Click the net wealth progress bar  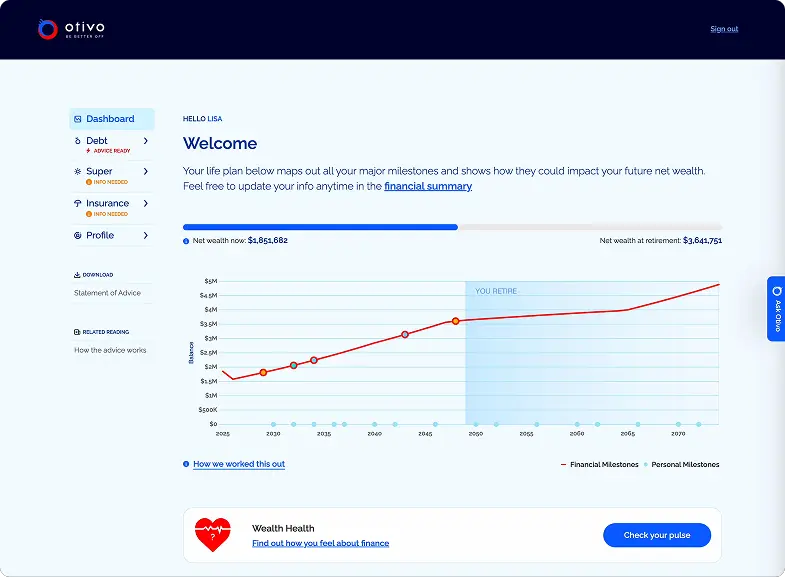click(452, 227)
